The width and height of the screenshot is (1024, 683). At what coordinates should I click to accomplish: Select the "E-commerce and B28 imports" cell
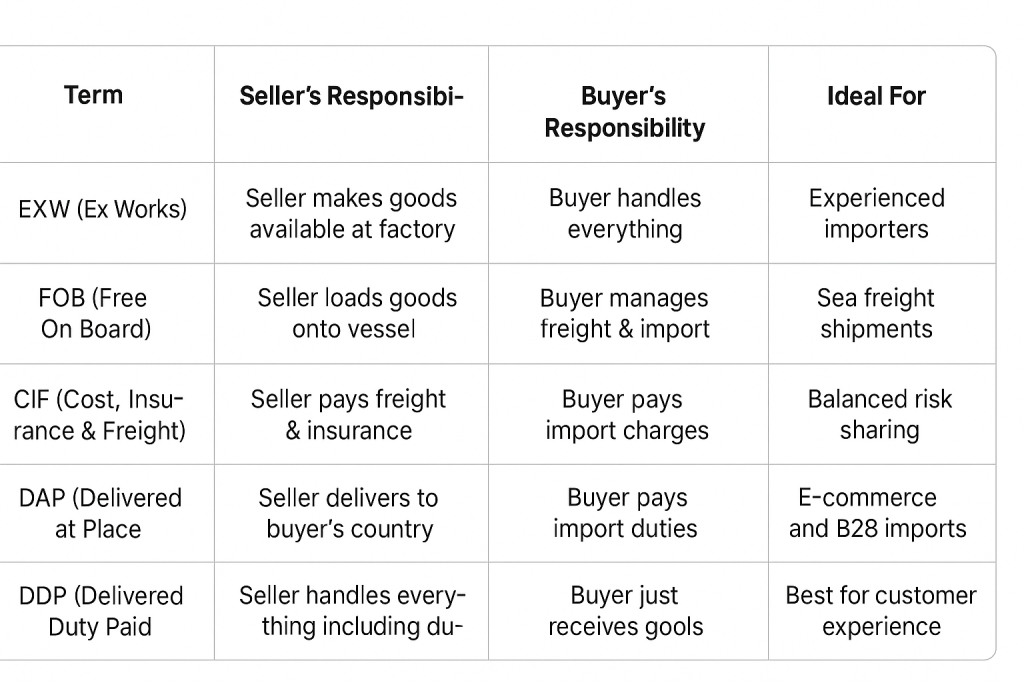pyautogui.click(x=877, y=513)
